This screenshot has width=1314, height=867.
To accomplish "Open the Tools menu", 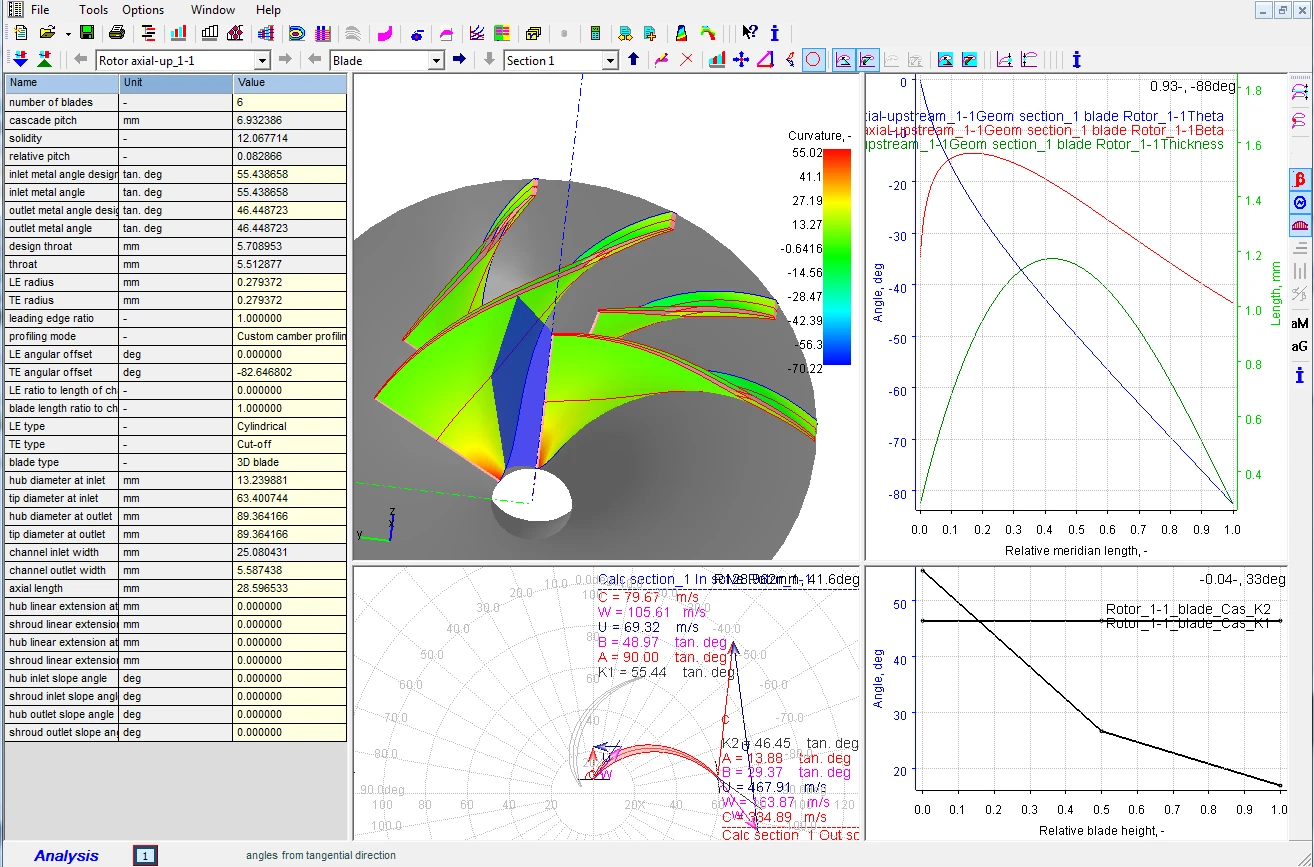I will click(94, 10).
